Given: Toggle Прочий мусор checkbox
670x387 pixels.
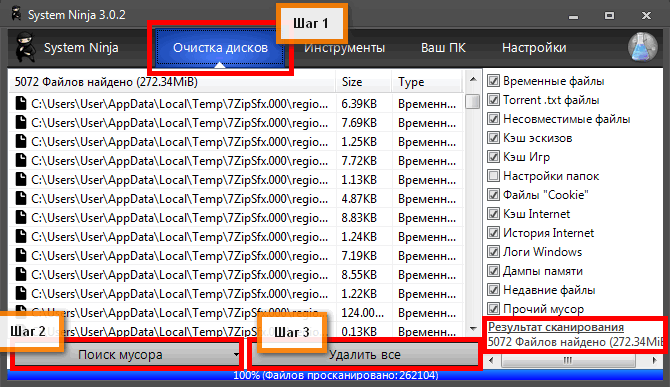Looking at the screenshot, I should (x=494, y=309).
